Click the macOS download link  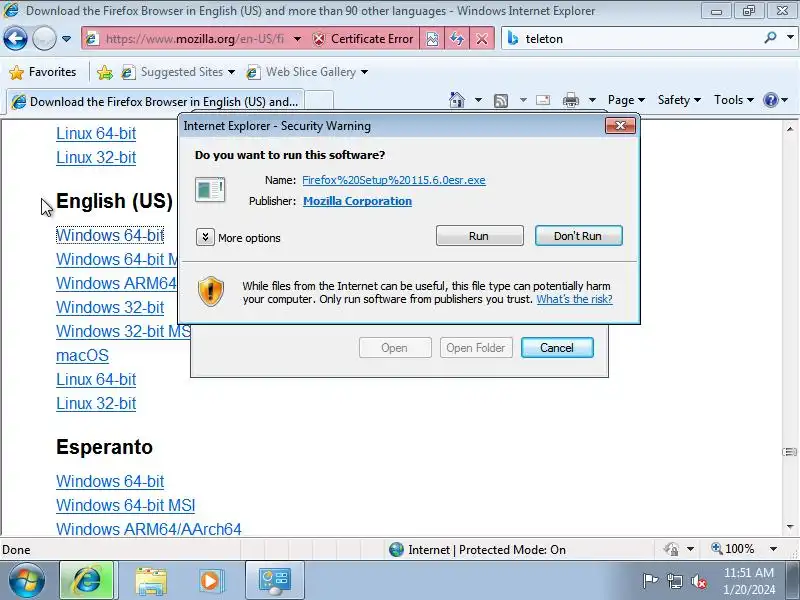click(x=82, y=355)
